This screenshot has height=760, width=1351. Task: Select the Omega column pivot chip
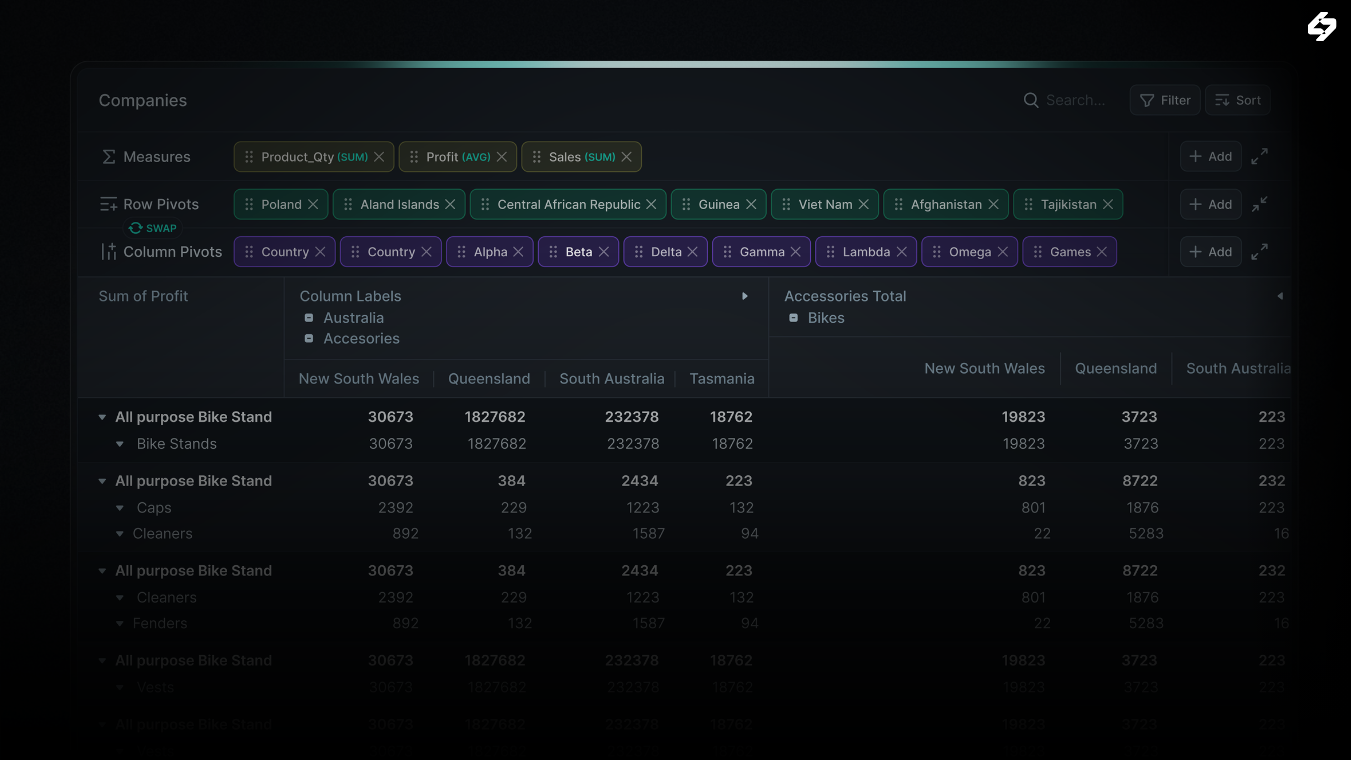click(x=969, y=252)
